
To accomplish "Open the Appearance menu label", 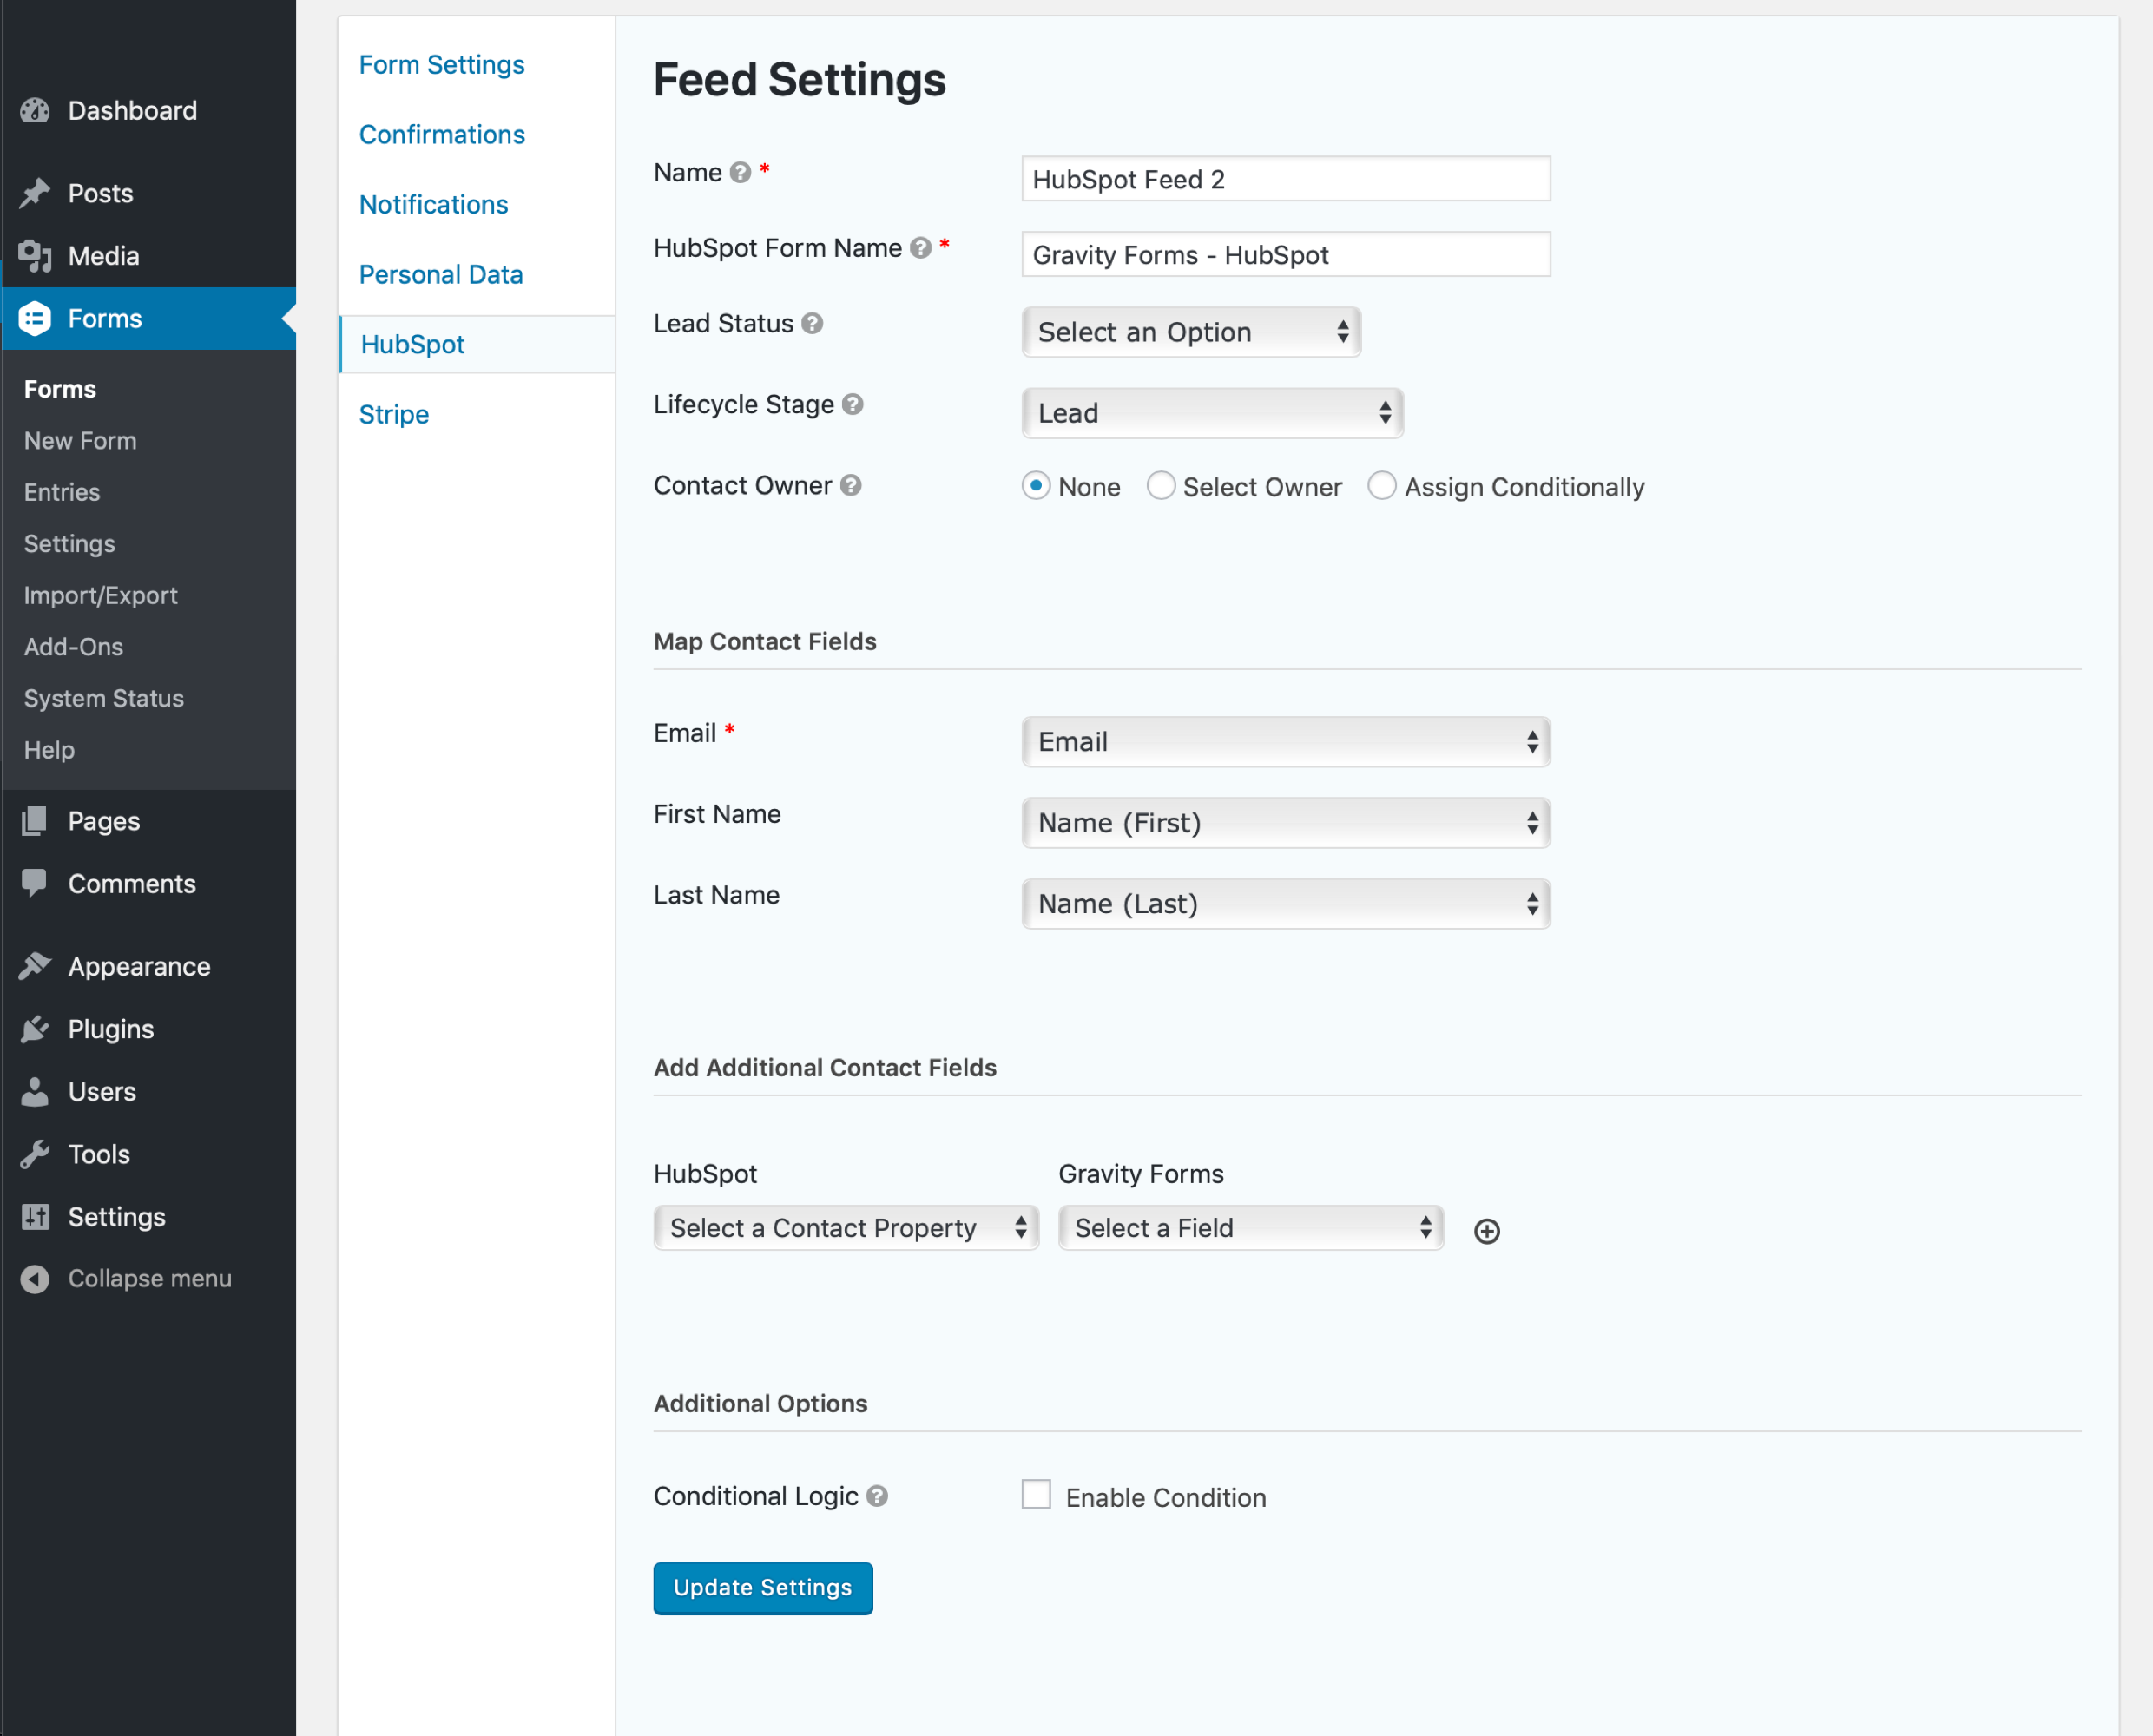I will pyautogui.click(x=139, y=967).
